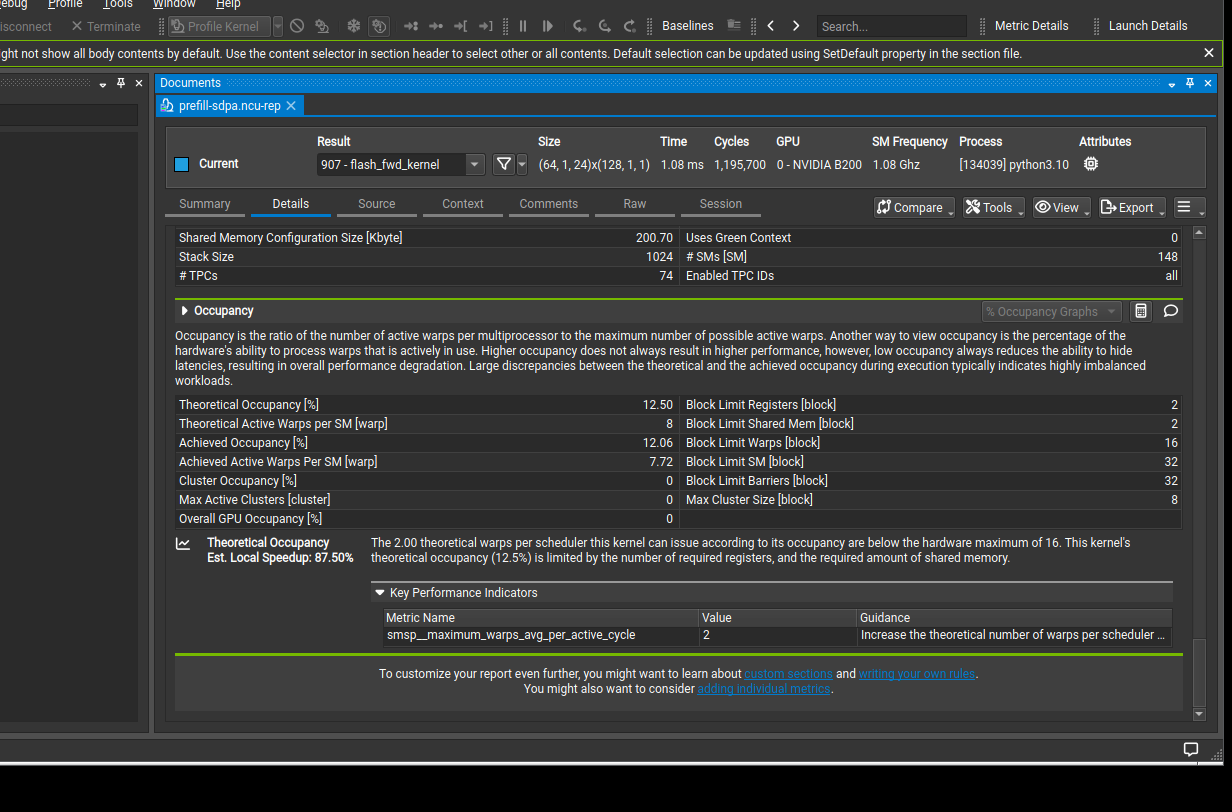Viewport: 1232px width, 812px height.
Task: Open the Metric Details panel button
Action: pyautogui.click(x=1031, y=26)
